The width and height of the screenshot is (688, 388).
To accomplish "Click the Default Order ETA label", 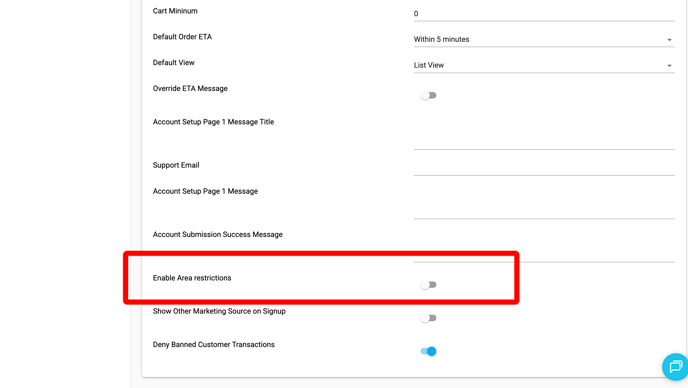I will point(182,37).
